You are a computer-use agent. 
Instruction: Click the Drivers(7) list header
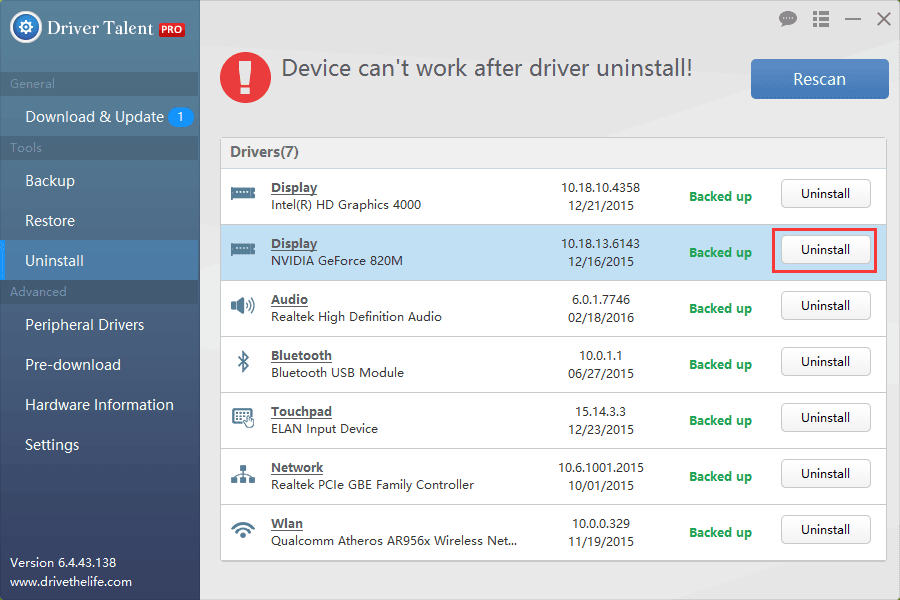553,152
